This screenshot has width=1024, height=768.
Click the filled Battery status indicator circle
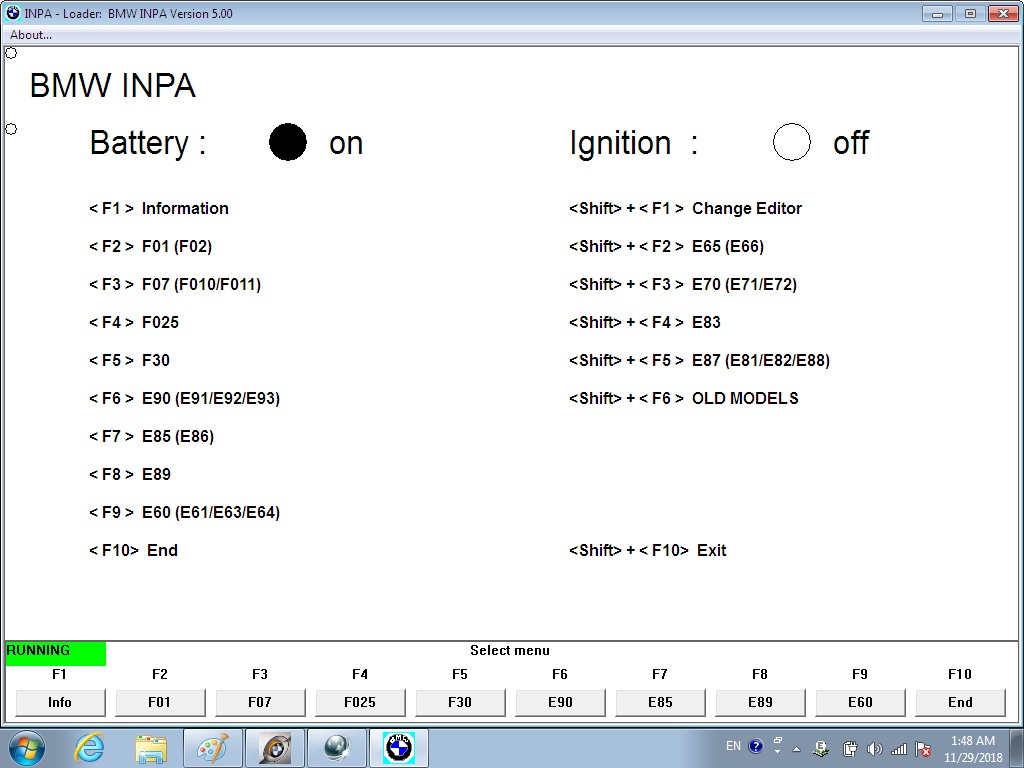[x=288, y=142]
